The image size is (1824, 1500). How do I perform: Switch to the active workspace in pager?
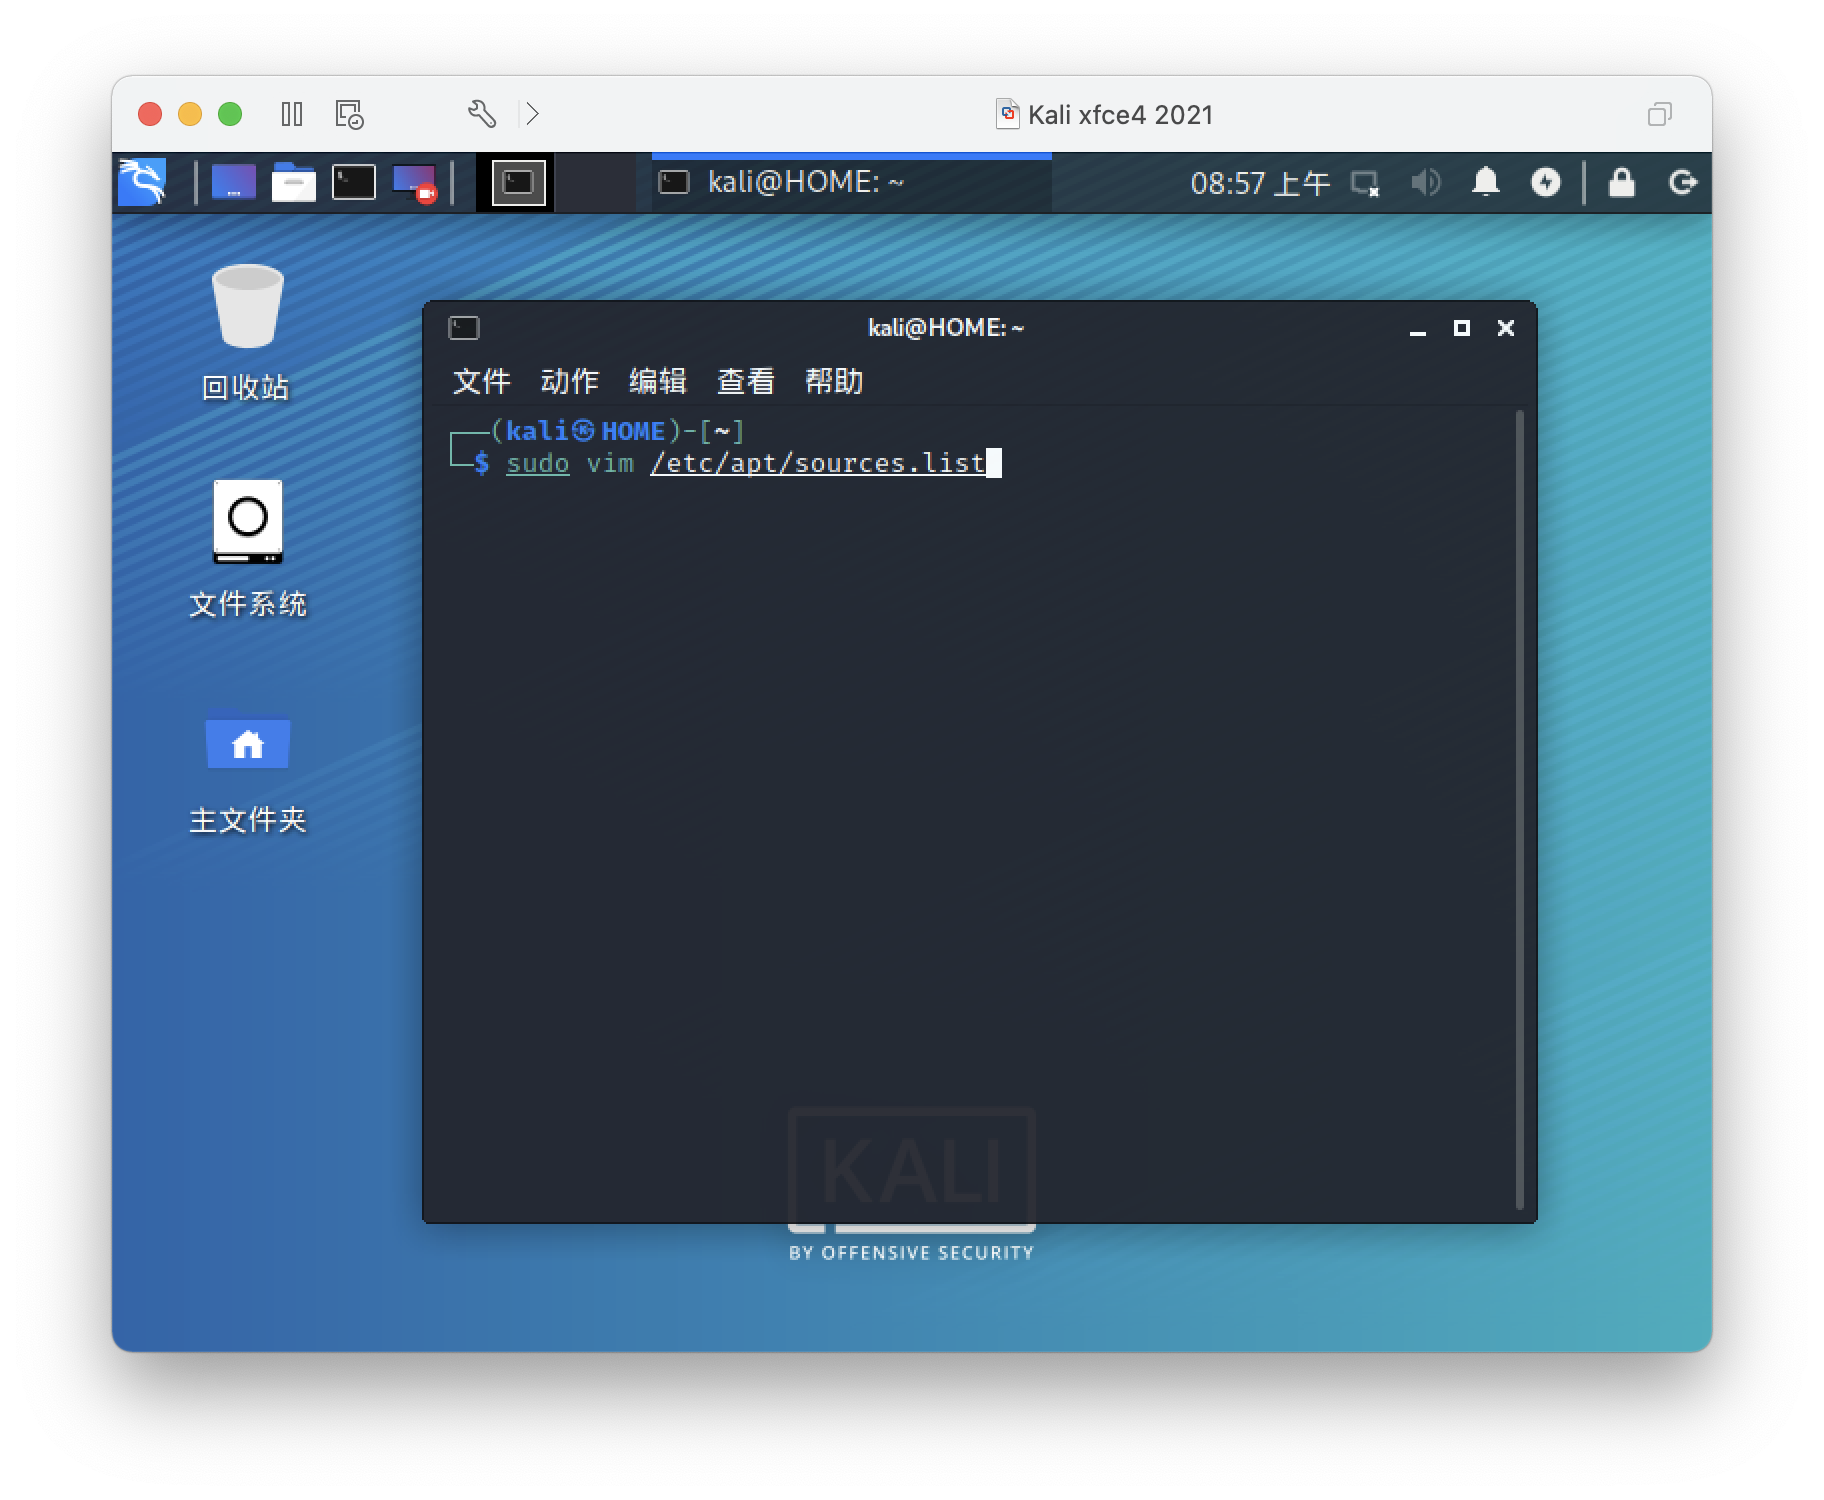518,182
